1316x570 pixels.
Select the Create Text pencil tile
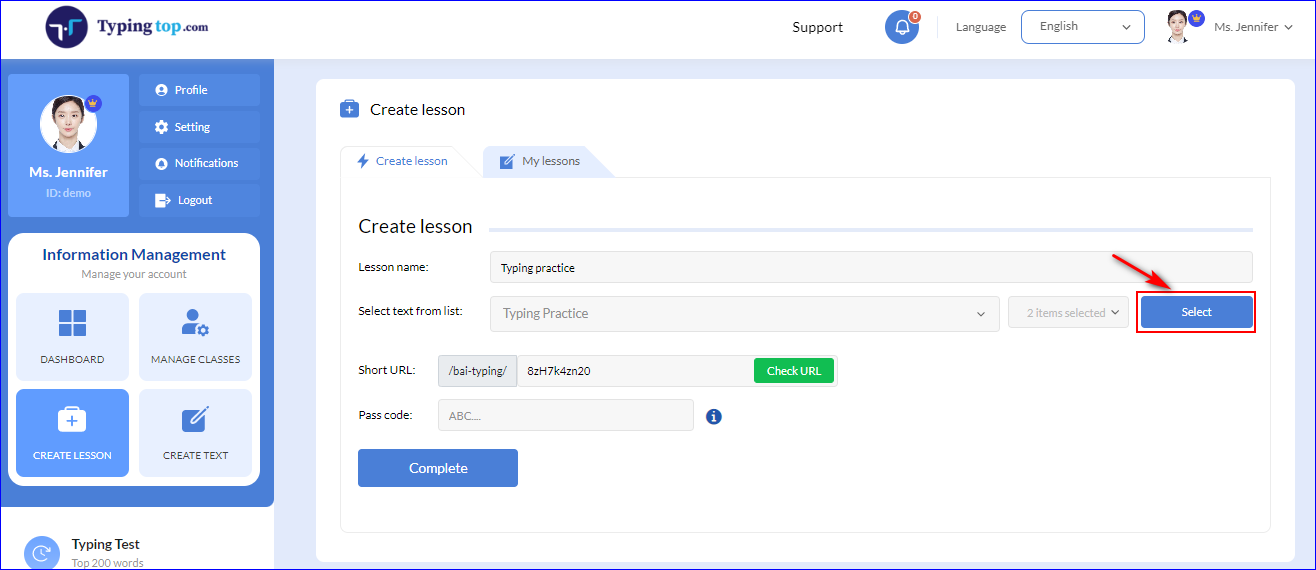(x=195, y=433)
